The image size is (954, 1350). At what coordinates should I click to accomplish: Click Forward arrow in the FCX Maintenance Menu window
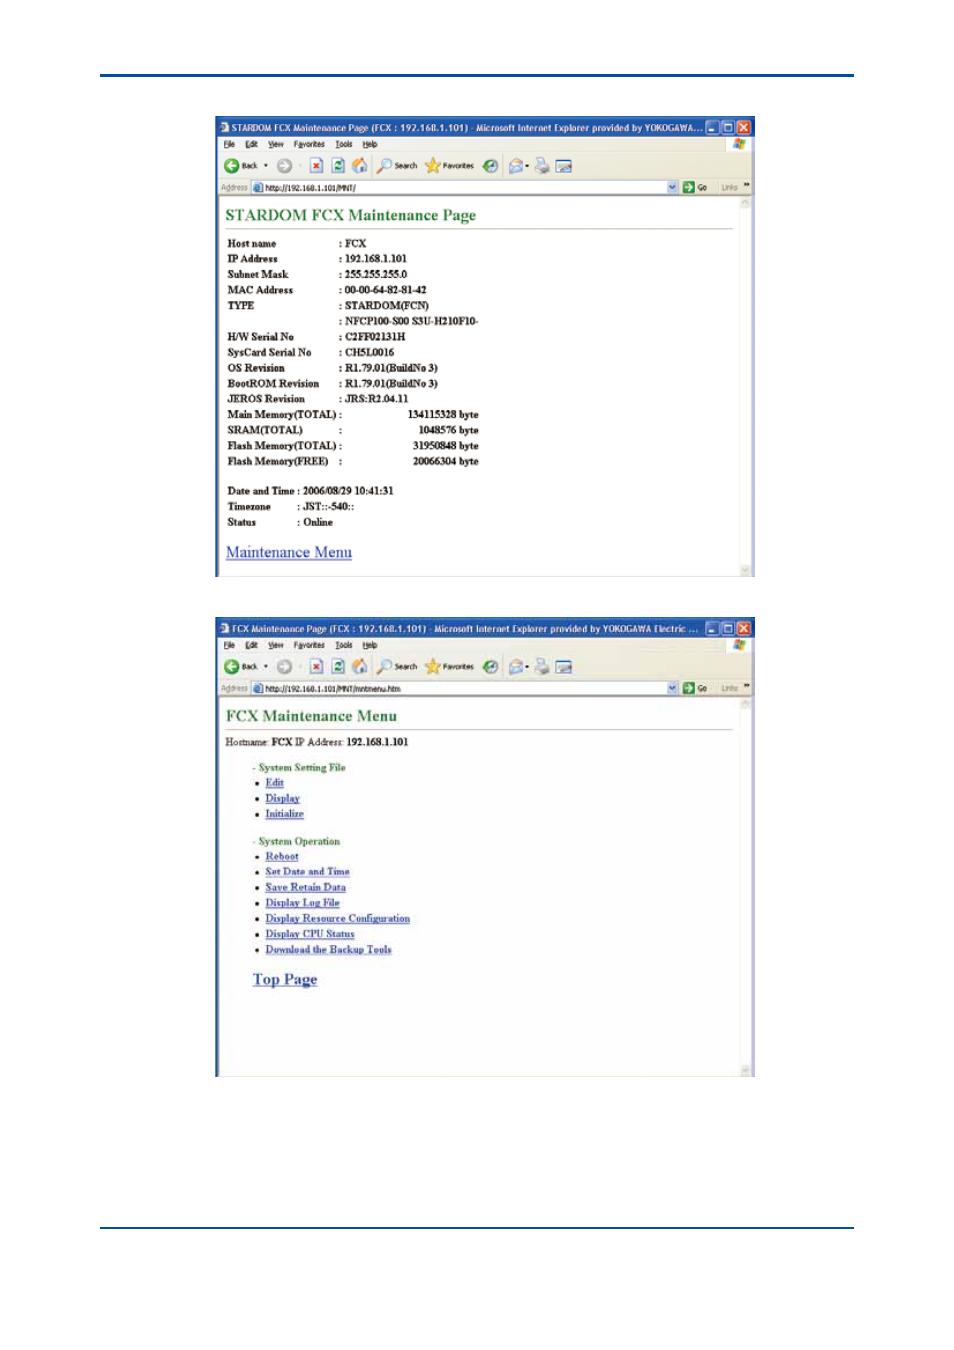[284, 667]
